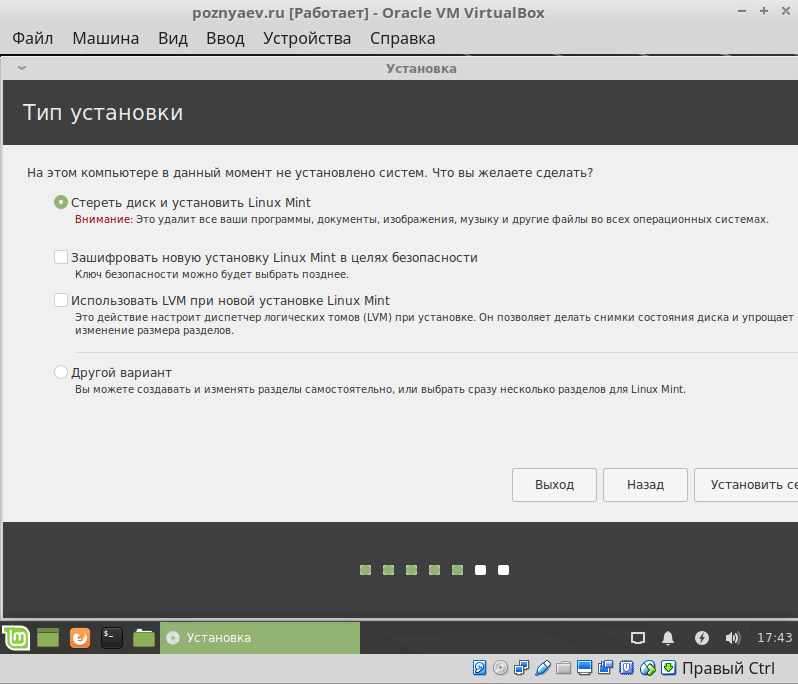Image resolution: width=798 pixels, height=684 pixels.
Task: Click the 'Правый Ctrl' host key label
Action: 728,668
